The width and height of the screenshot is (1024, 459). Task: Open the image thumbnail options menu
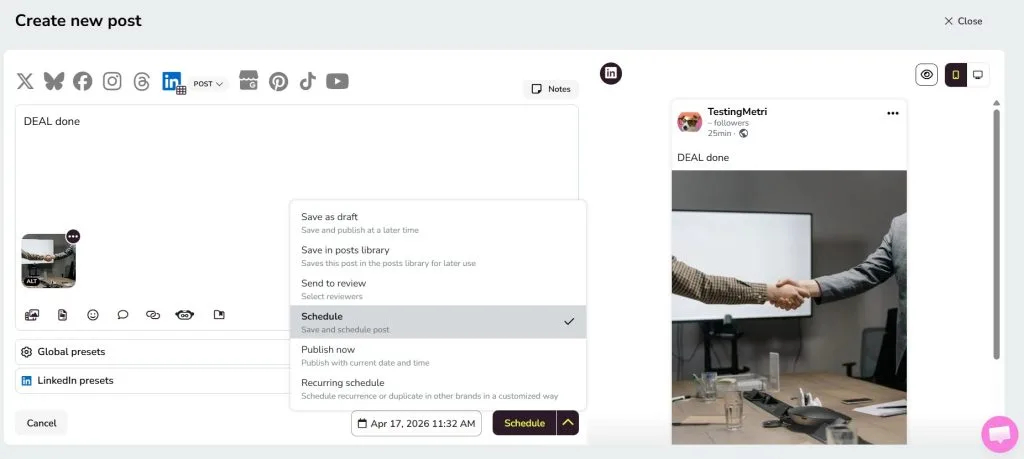(73, 236)
